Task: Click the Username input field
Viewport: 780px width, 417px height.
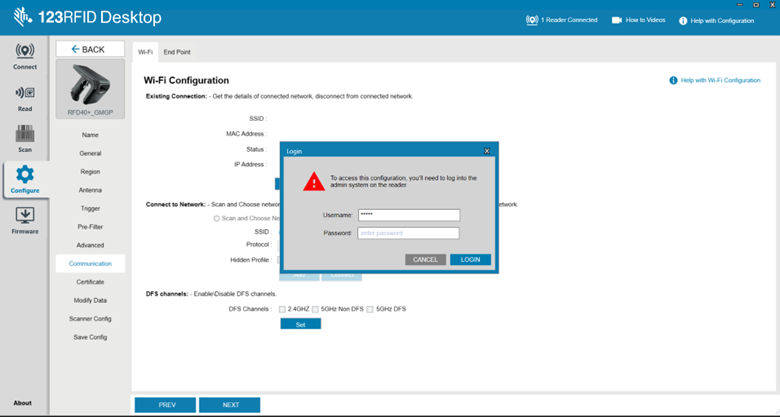Action: pos(409,215)
